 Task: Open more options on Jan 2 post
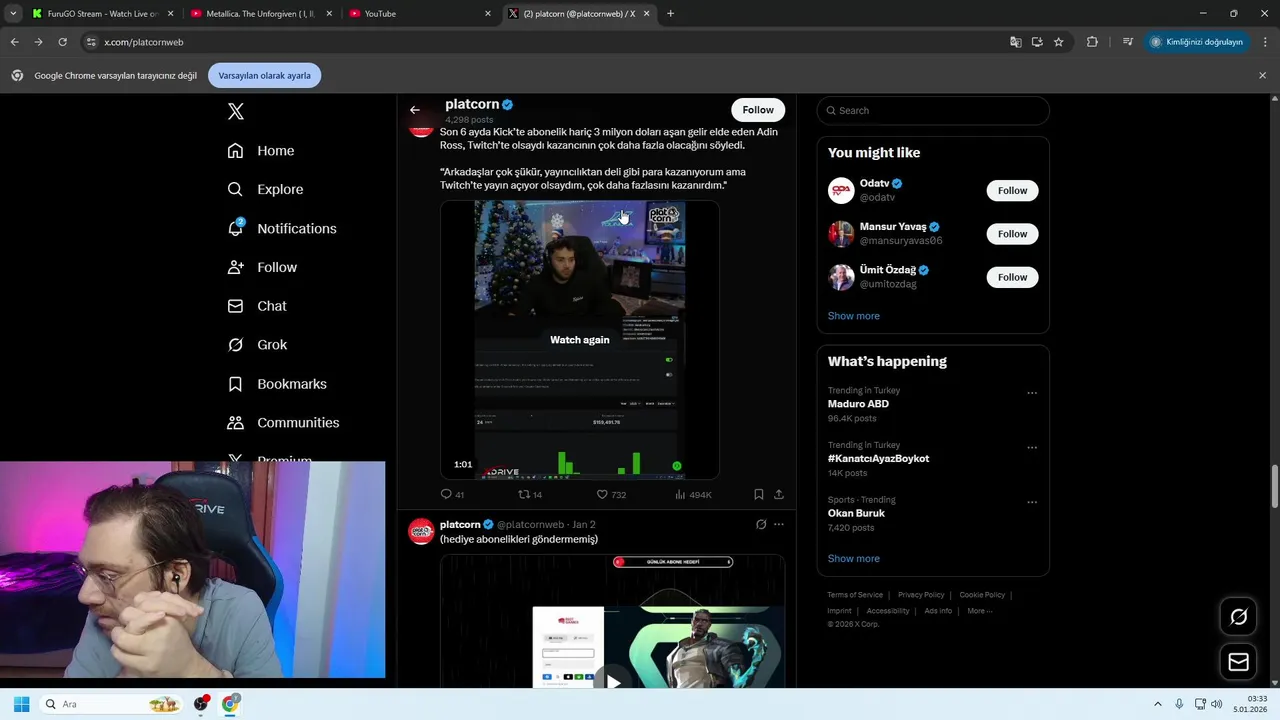coord(779,524)
